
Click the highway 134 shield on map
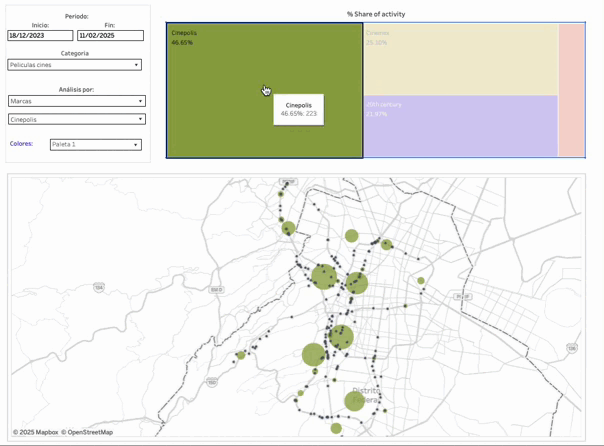(99, 287)
